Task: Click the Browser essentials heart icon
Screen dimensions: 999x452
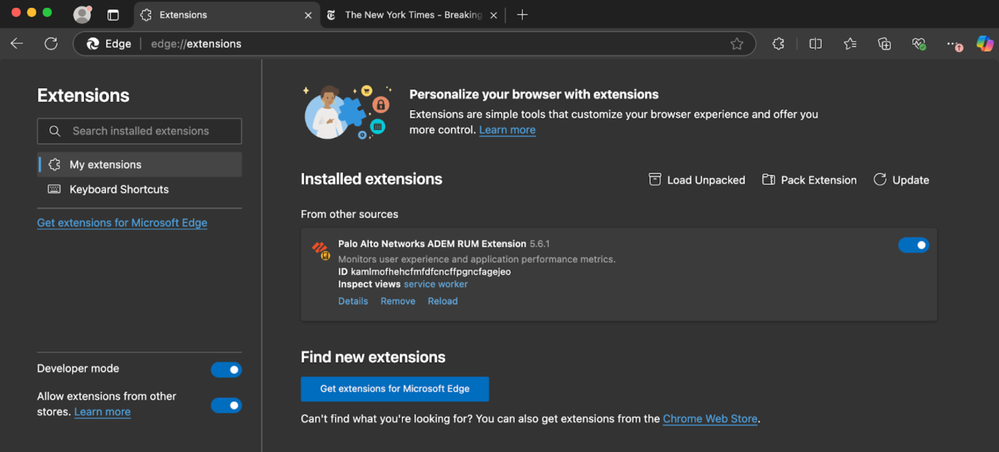Action: pyautogui.click(x=919, y=44)
